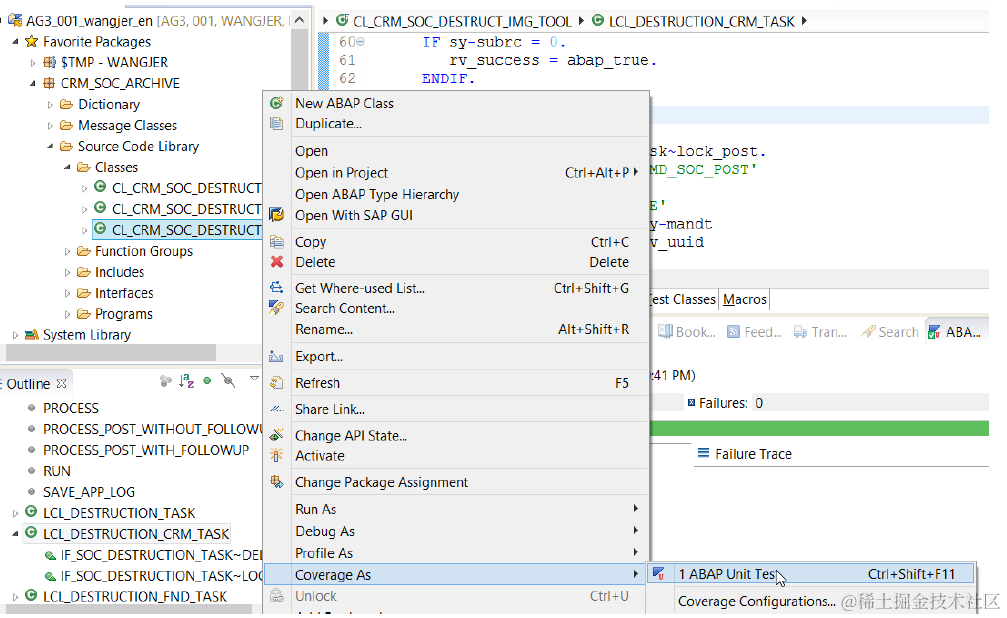Click the Share Link icon
Viewport: 1007px width, 618px height.
(277, 409)
